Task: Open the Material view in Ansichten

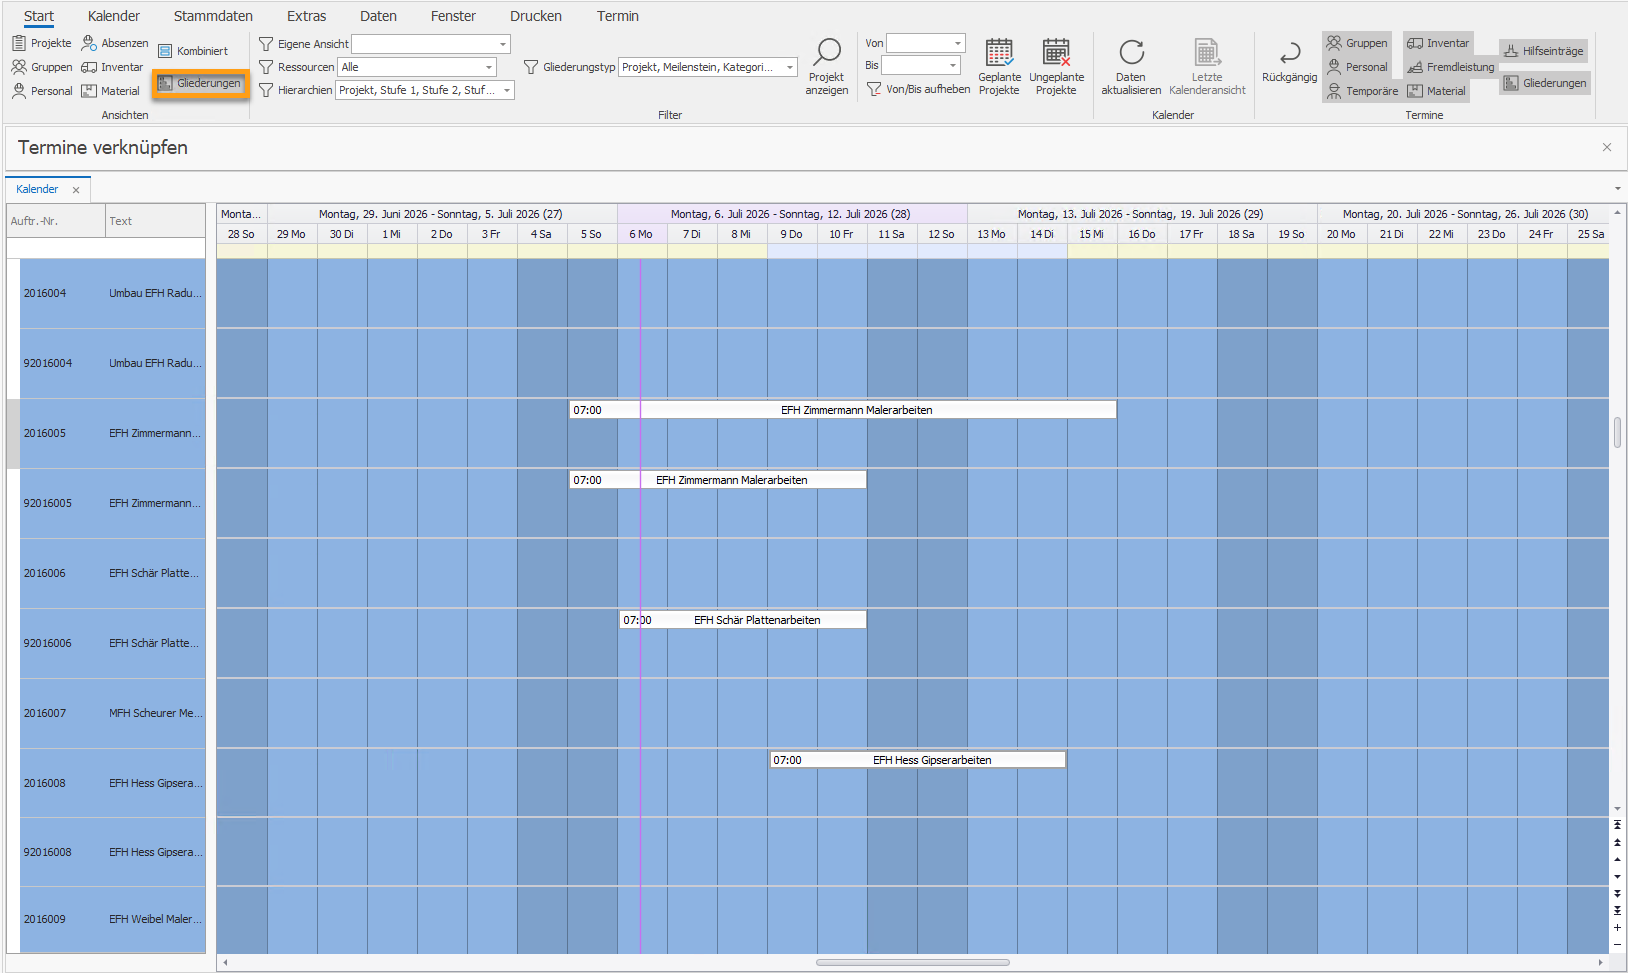Action: click(x=111, y=91)
